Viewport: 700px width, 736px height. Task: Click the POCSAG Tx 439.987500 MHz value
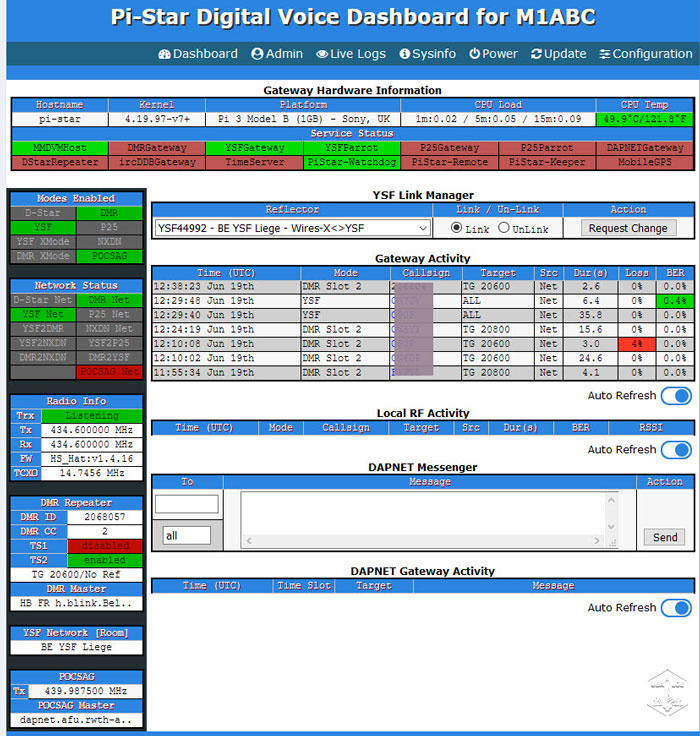pos(85,691)
